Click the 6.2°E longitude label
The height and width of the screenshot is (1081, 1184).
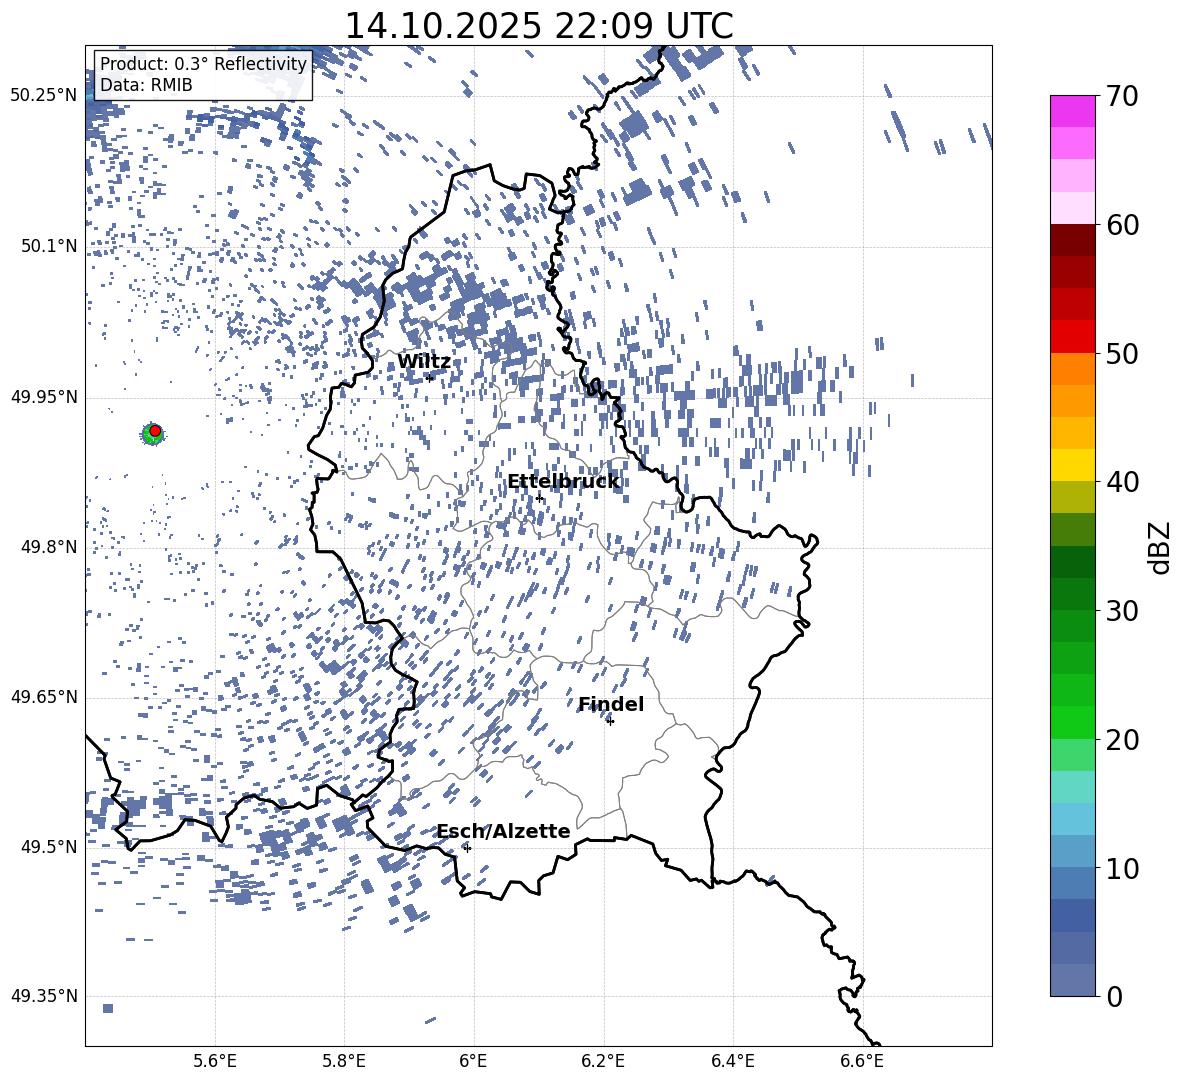tap(603, 1061)
